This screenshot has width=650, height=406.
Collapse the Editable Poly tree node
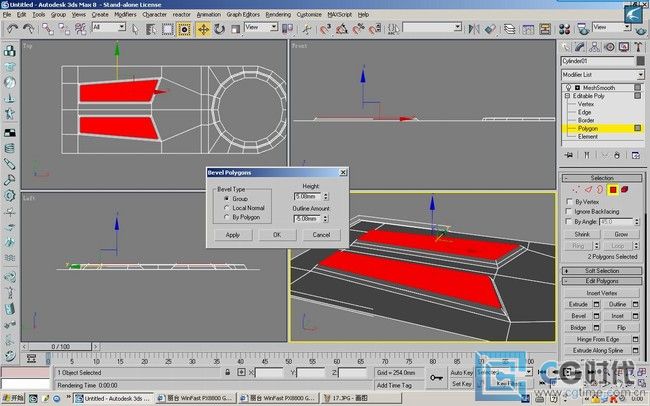pyautogui.click(x=567, y=96)
